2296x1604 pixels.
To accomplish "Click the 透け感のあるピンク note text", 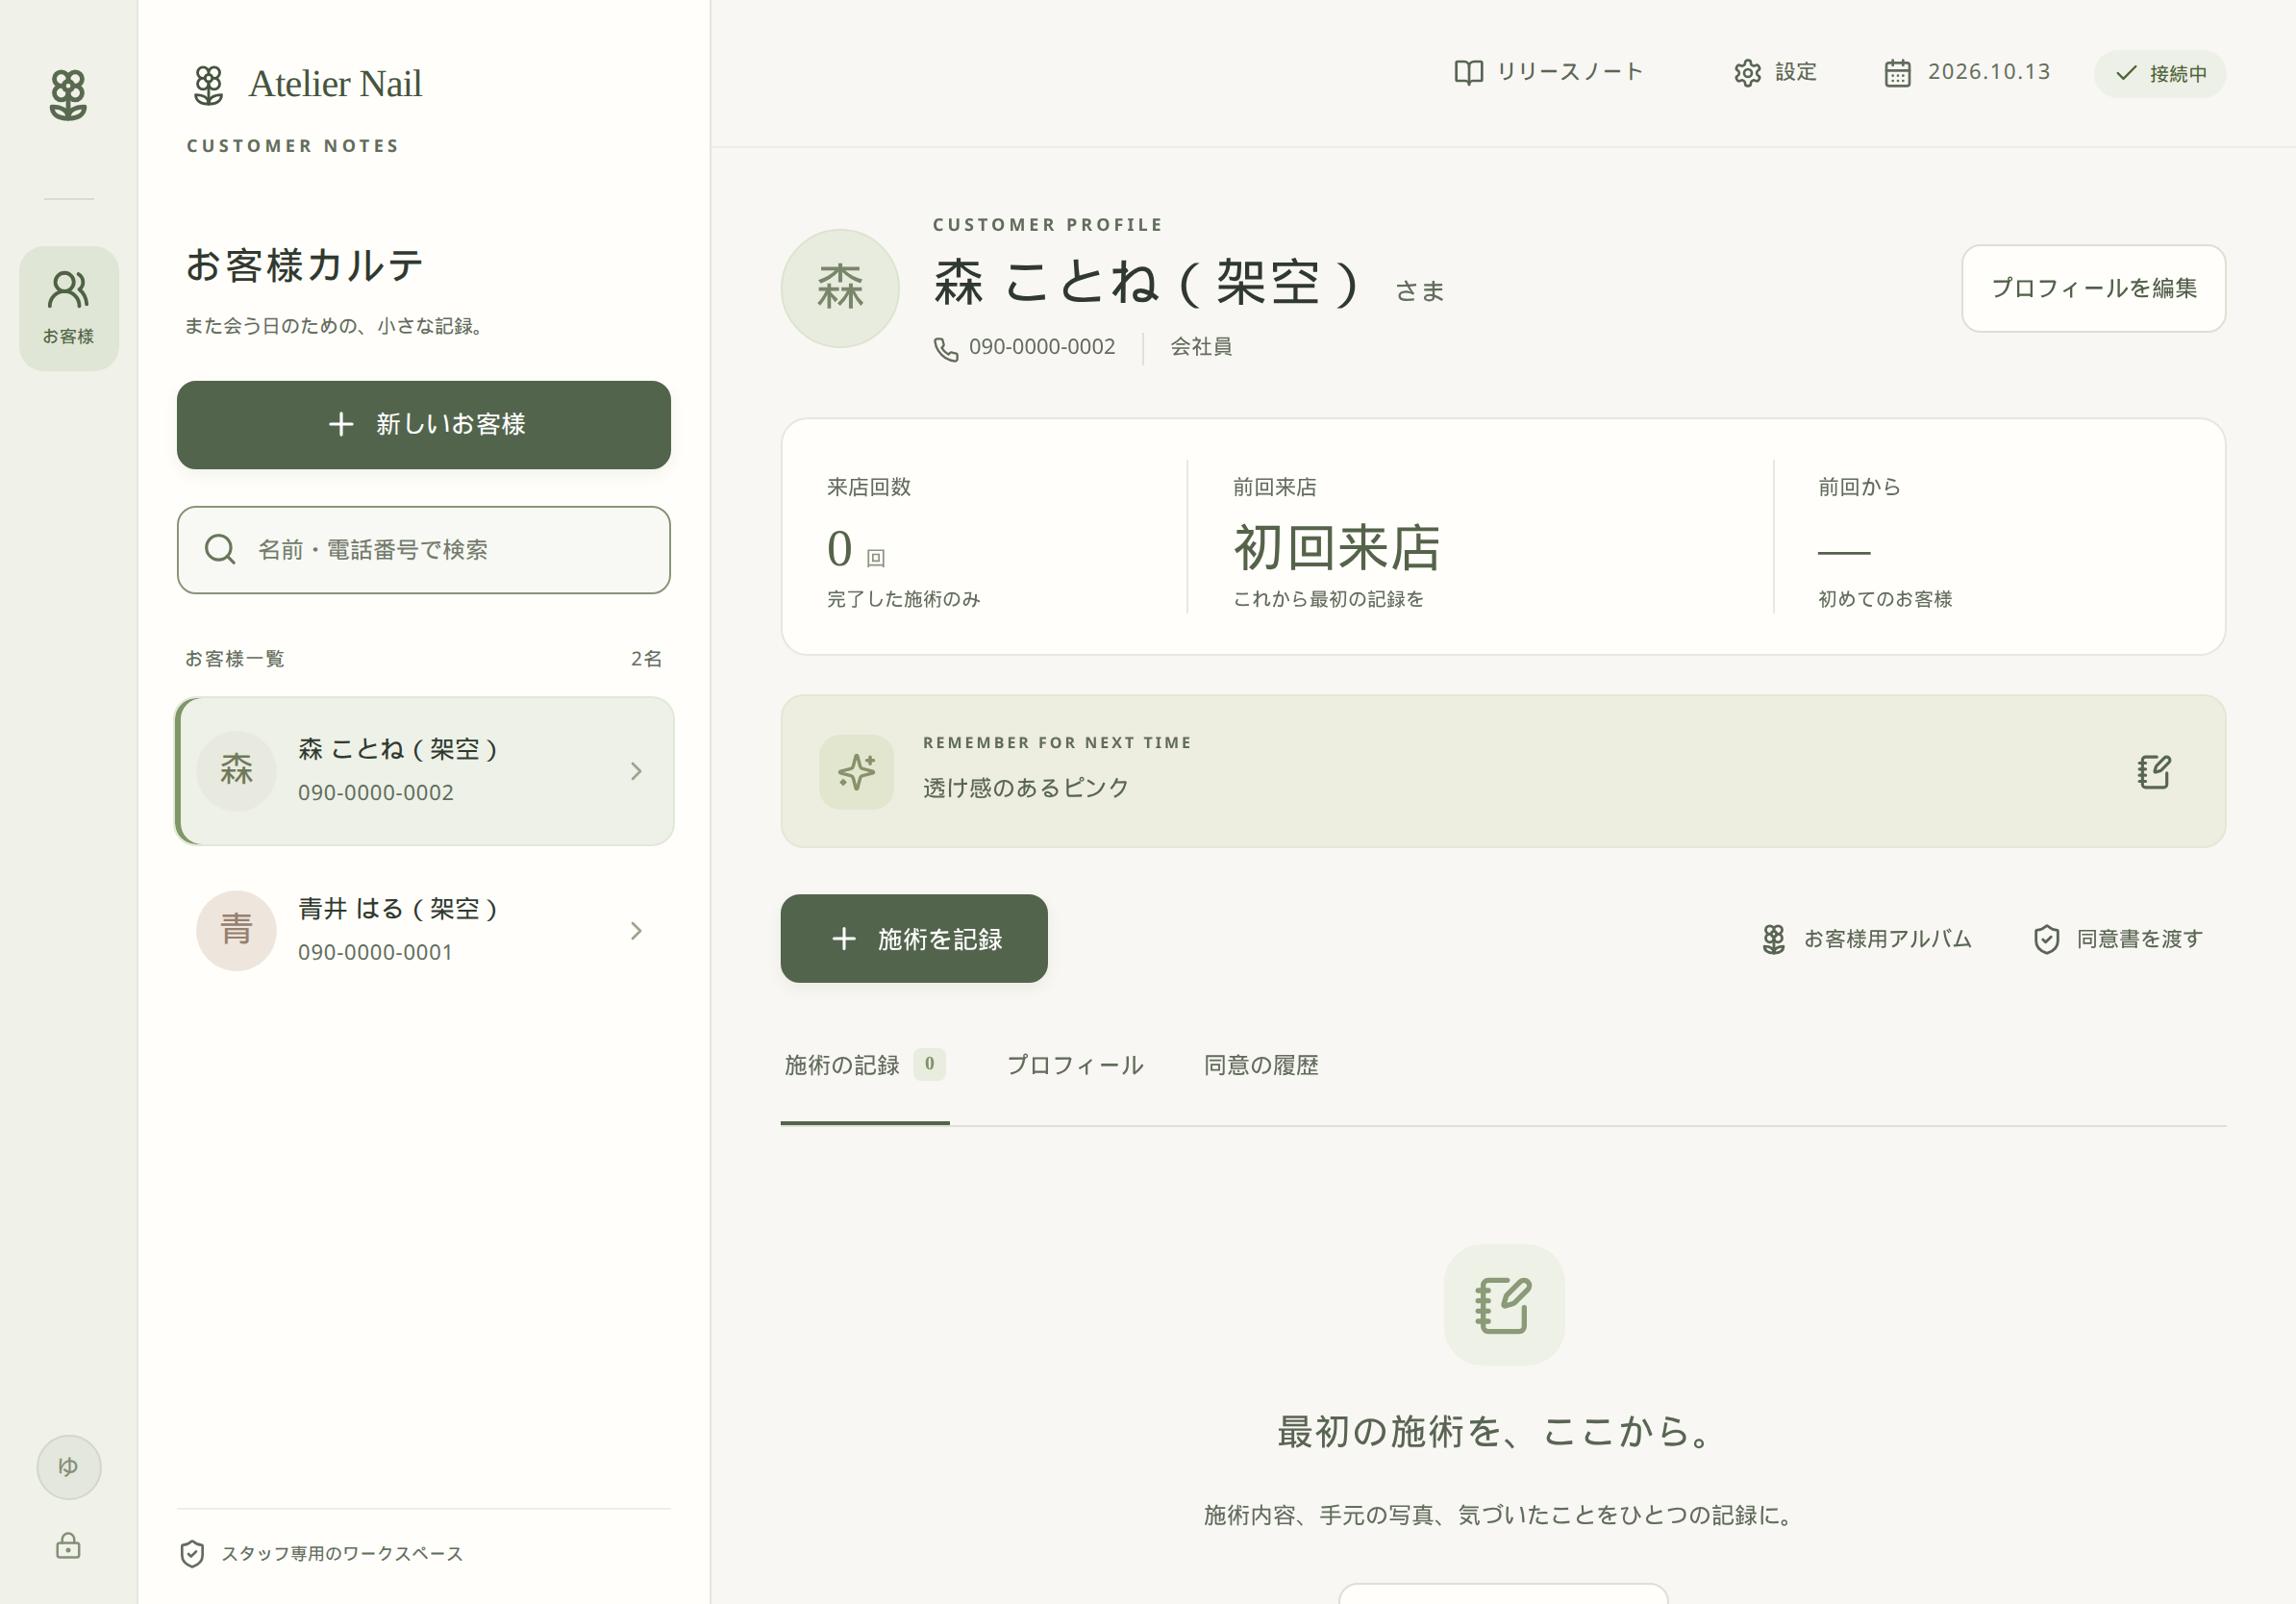I will (1025, 788).
